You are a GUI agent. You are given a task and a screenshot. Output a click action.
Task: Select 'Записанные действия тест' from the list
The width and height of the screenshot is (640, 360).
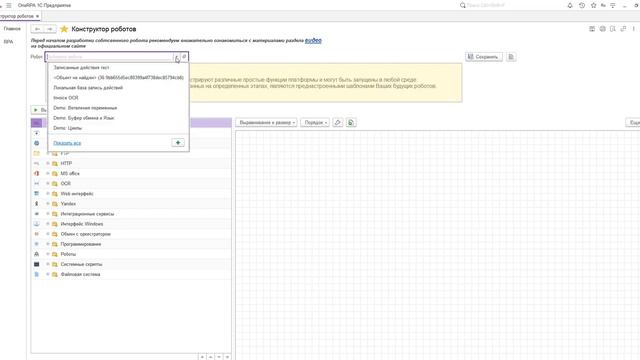[118, 67]
